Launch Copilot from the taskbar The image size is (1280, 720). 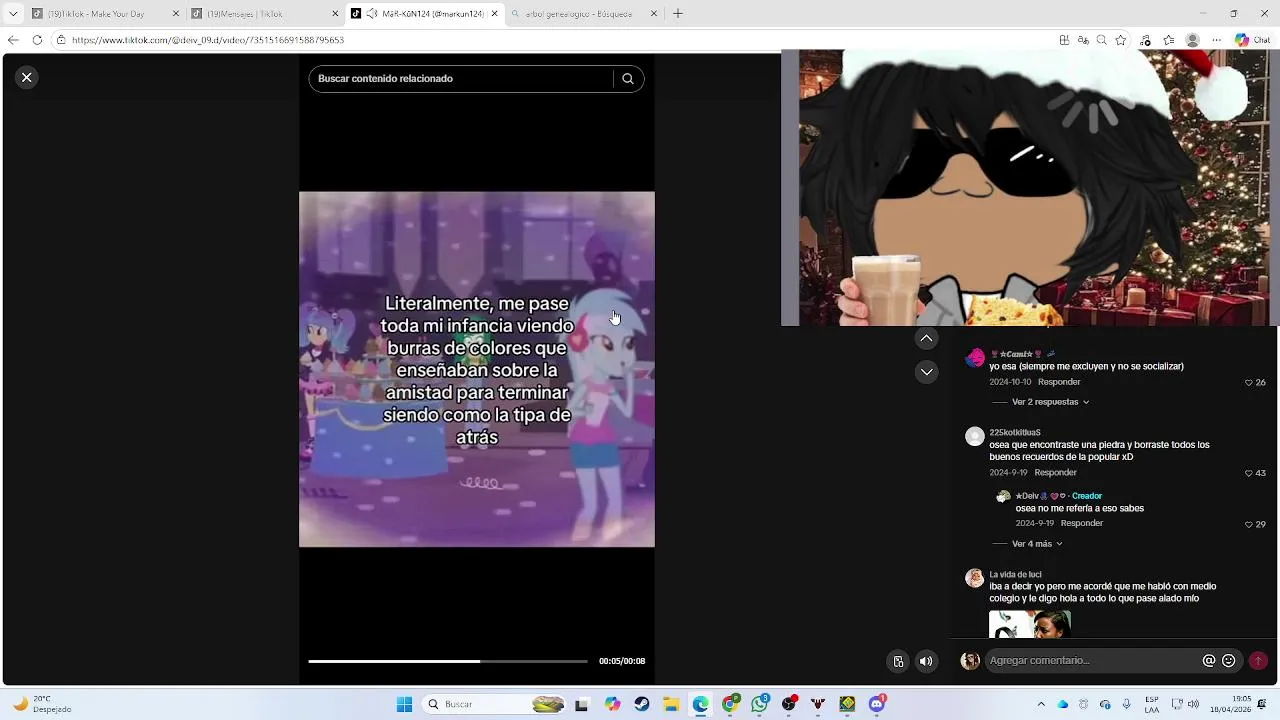pyautogui.click(x=612, y=705)
